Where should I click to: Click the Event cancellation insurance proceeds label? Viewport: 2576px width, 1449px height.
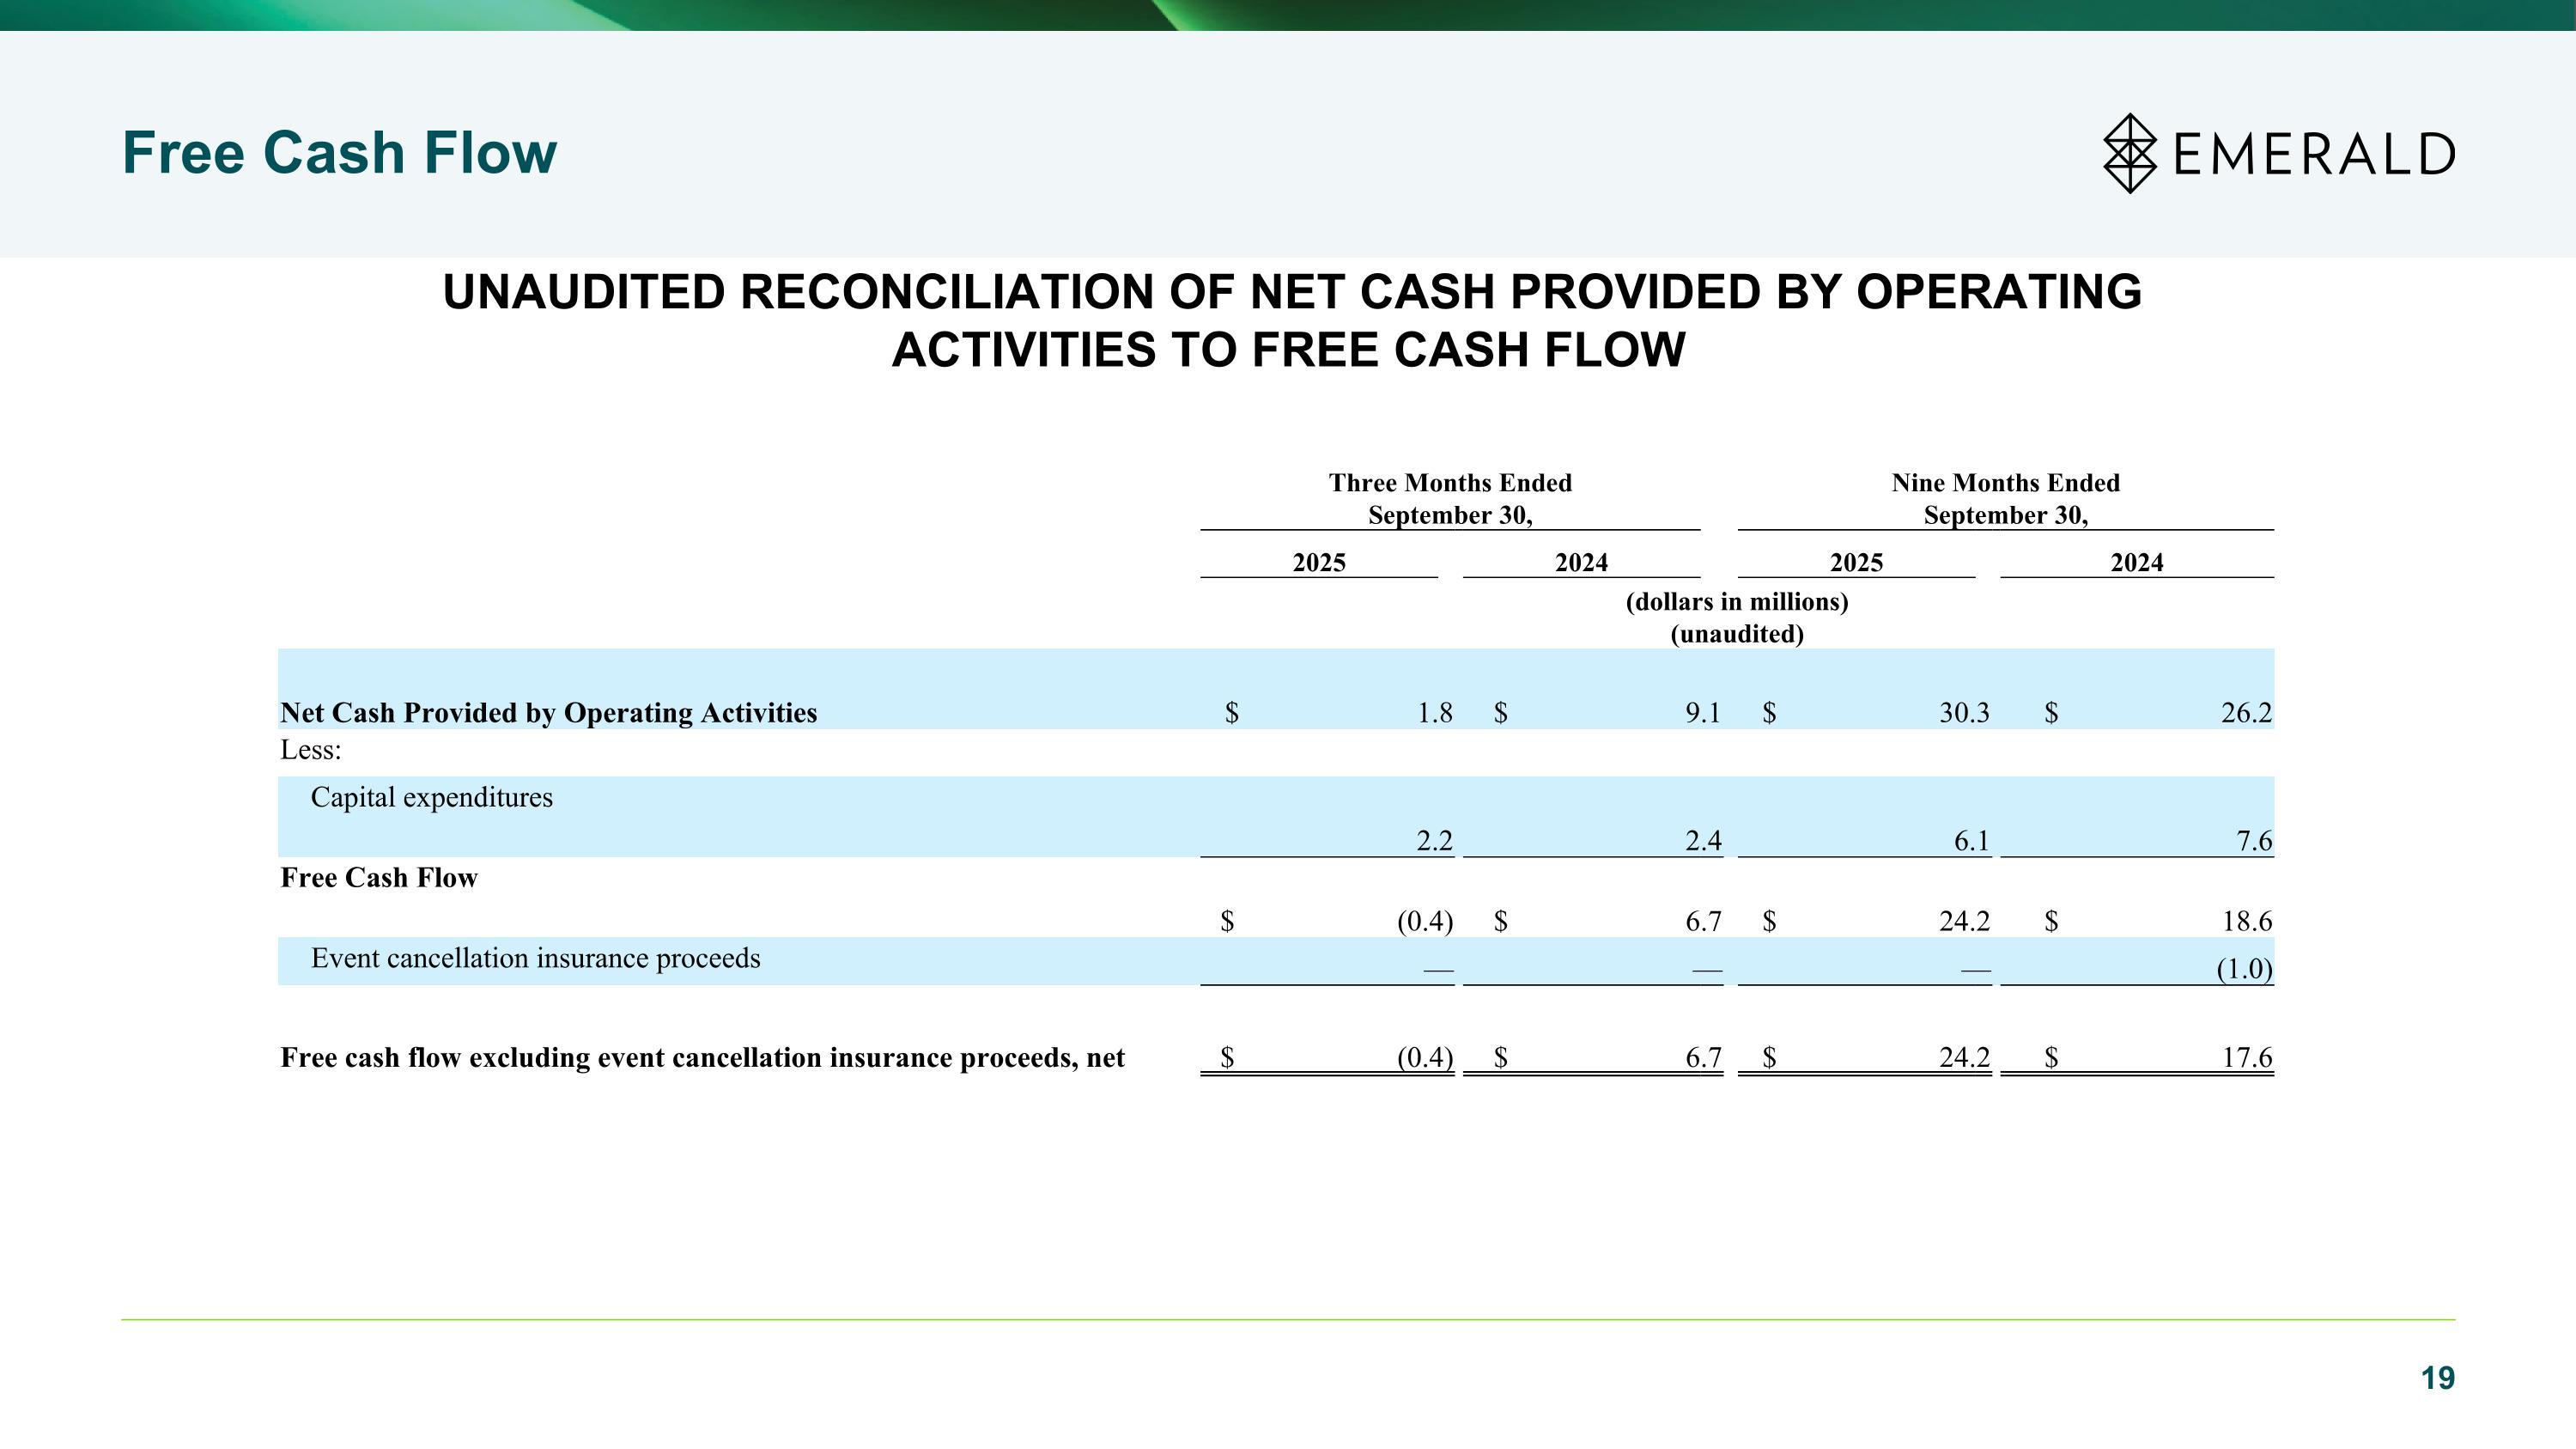click(535, 958)
